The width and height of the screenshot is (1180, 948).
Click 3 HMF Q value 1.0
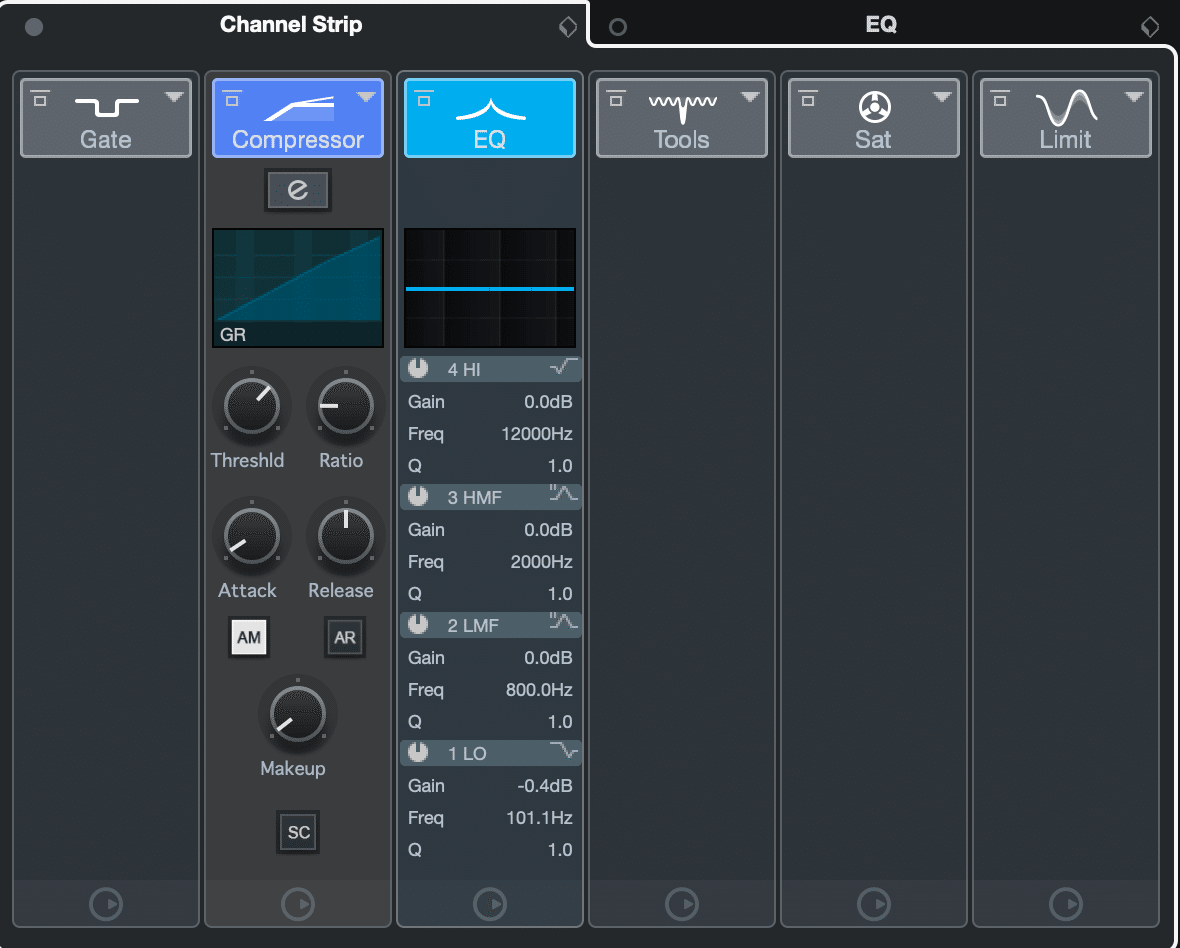(560, 594)
